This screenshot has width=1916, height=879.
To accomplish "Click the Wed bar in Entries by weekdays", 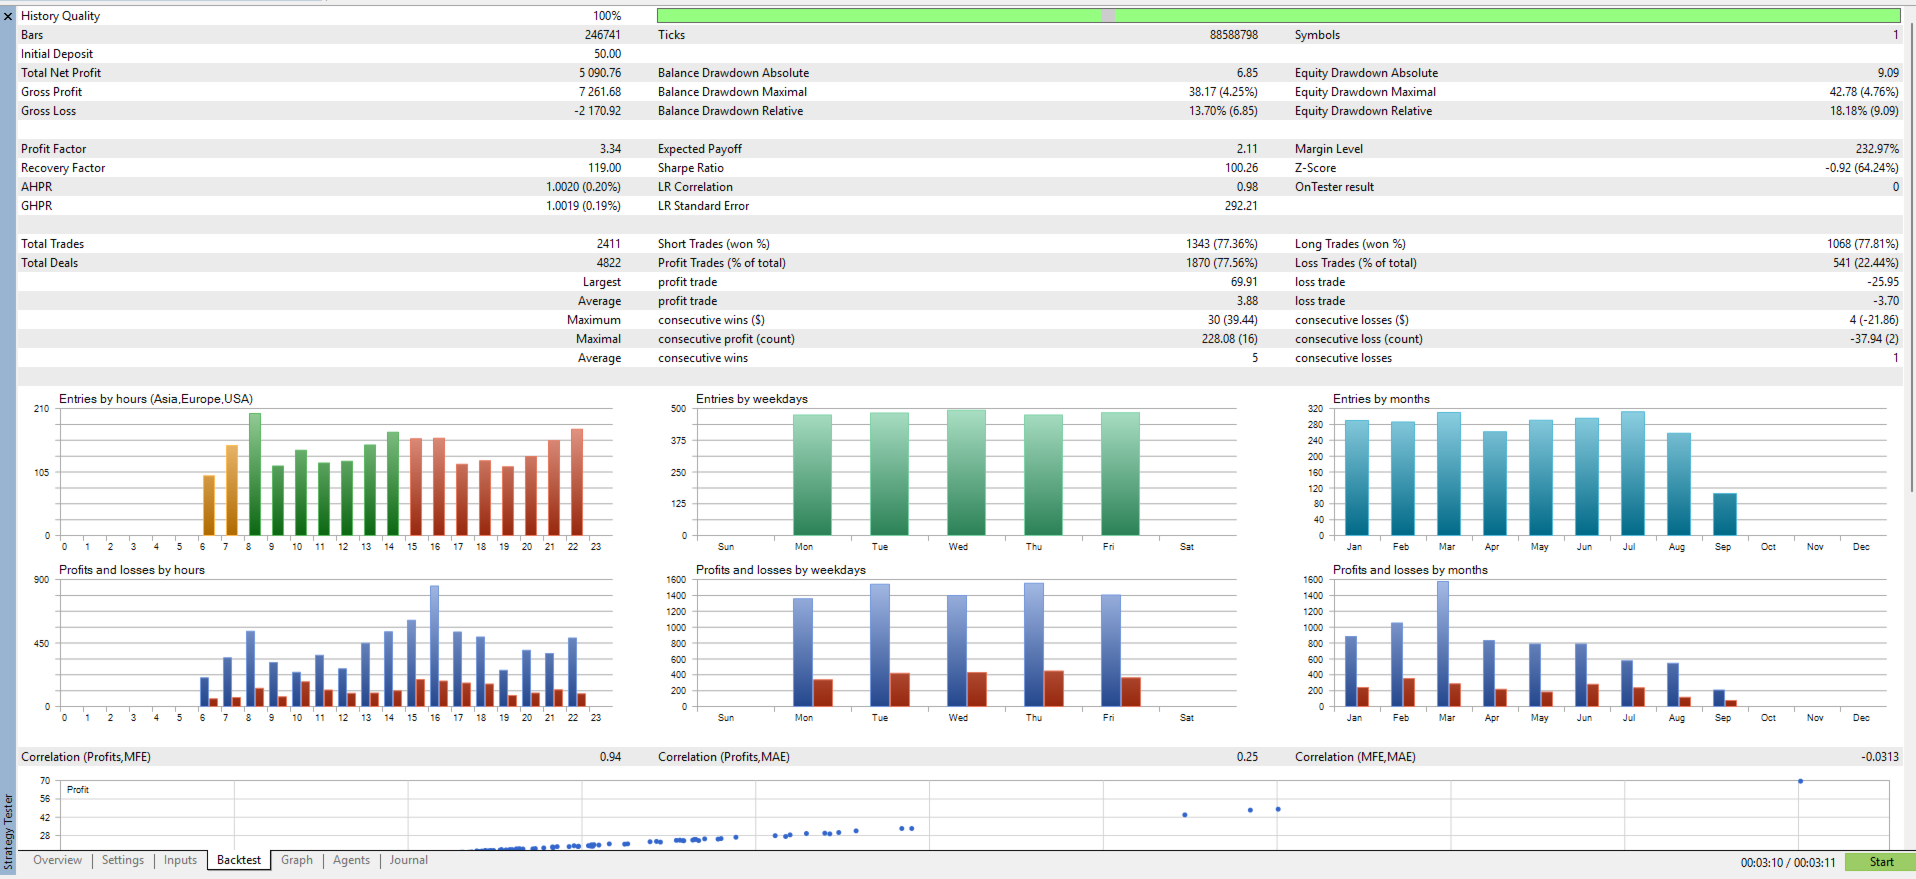I will tap(966, 472).
